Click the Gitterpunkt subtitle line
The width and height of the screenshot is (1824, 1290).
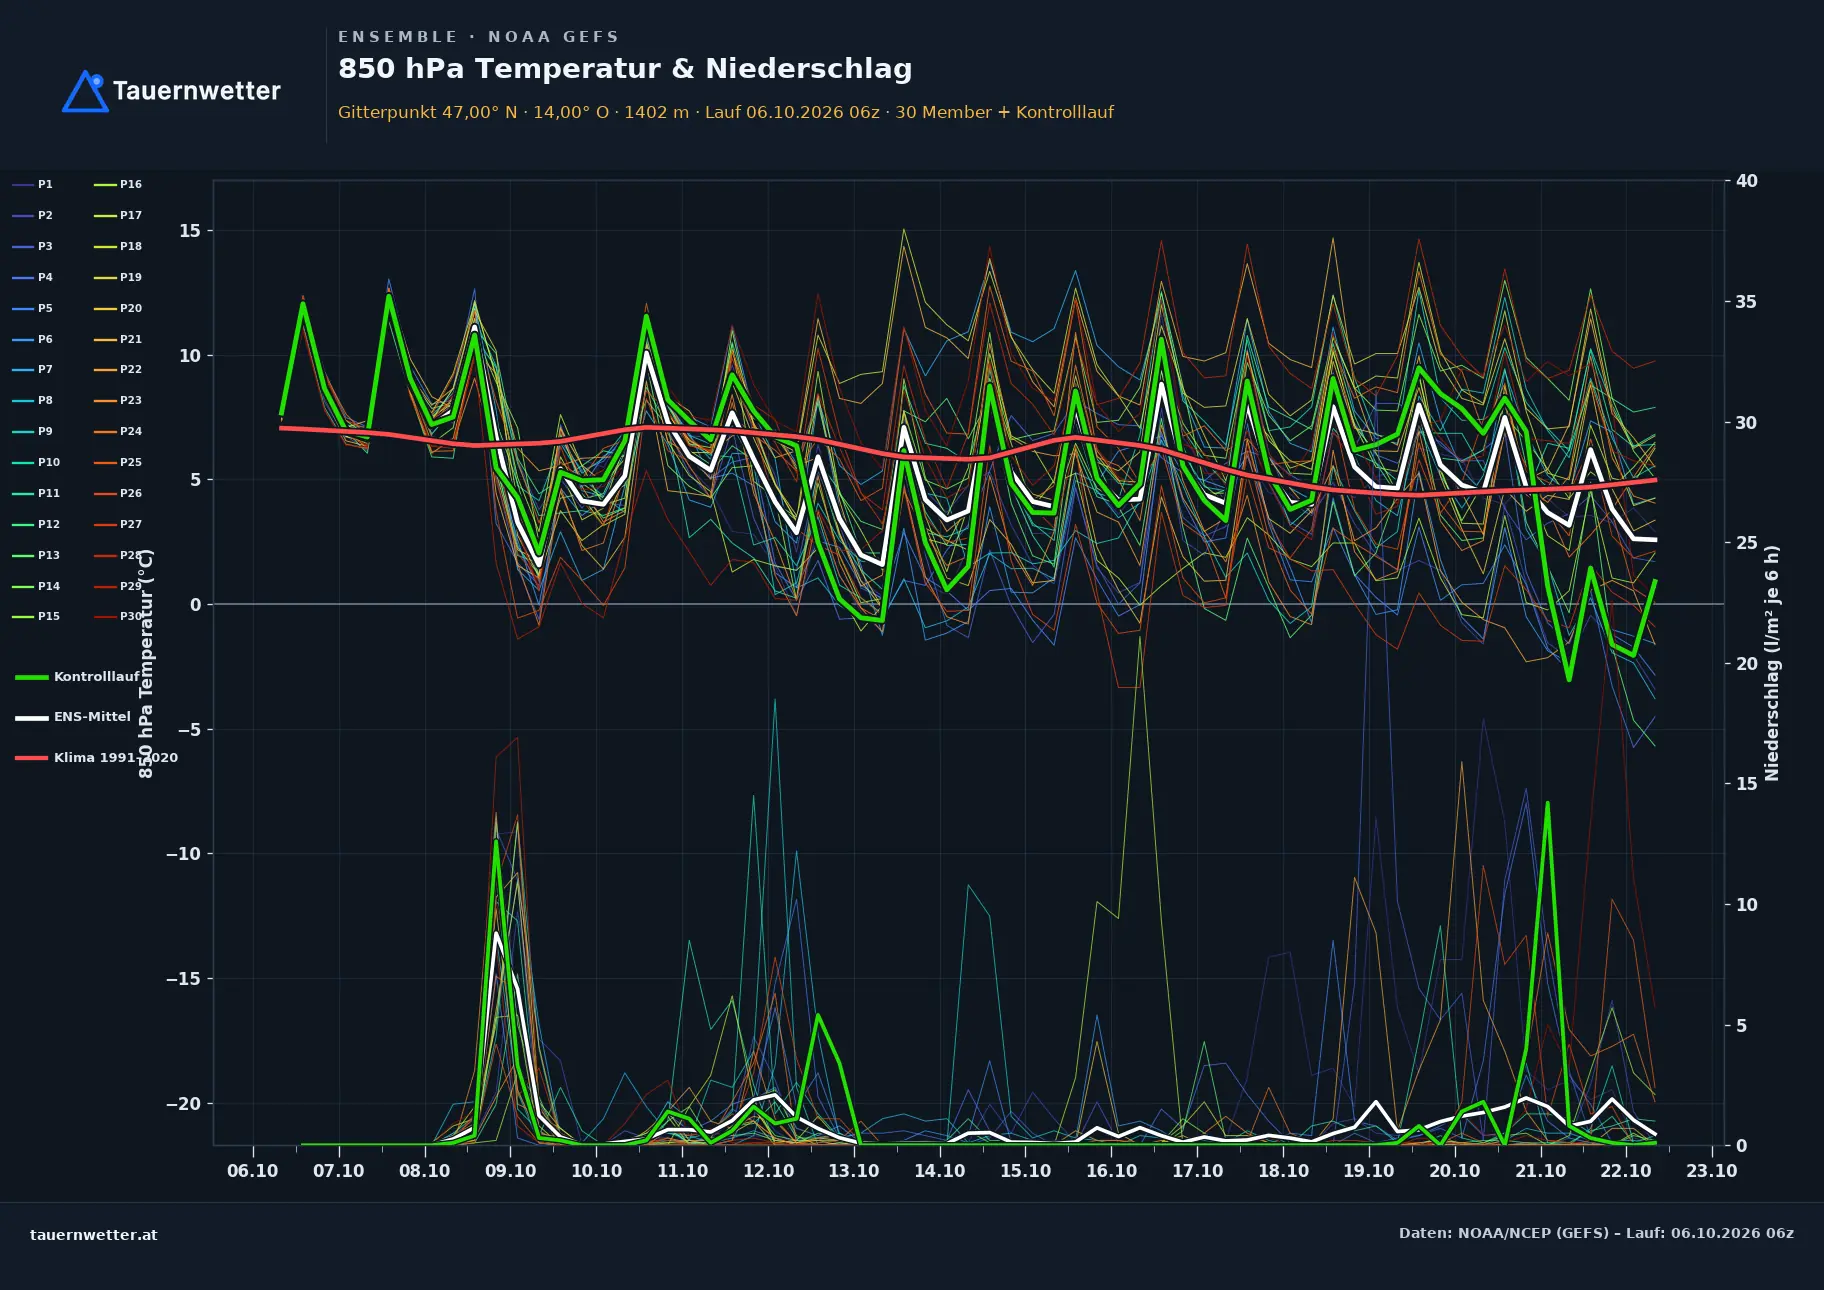pyautogui.click(x=726, y=112)
